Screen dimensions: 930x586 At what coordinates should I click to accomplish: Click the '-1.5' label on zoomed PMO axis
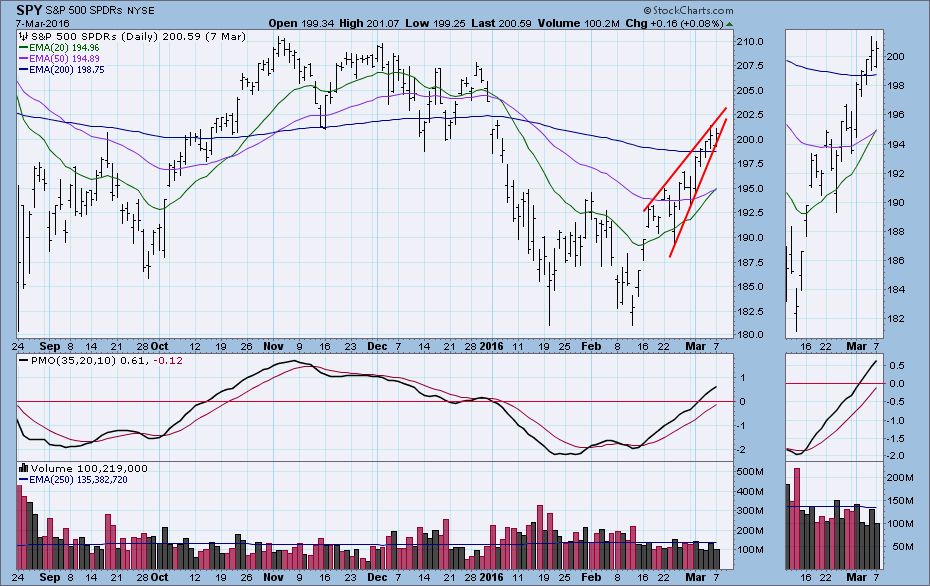(x=897, y=439)
